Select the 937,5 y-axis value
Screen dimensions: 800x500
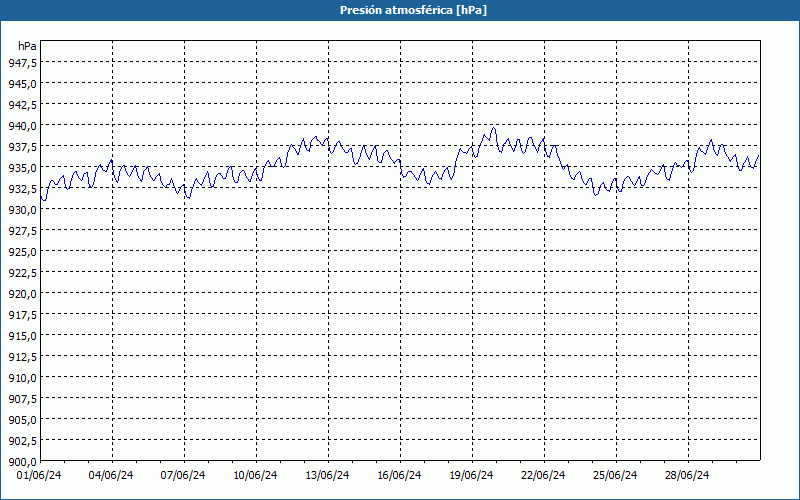coord(22,147)
